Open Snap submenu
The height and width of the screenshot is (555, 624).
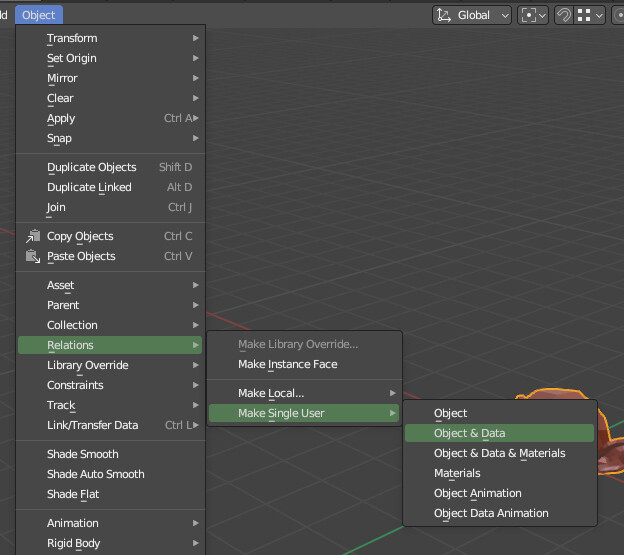[110, 138]
